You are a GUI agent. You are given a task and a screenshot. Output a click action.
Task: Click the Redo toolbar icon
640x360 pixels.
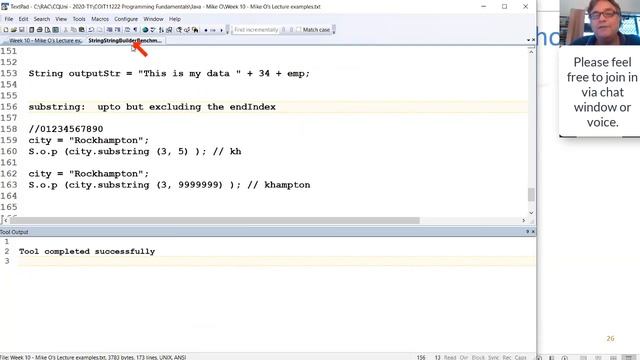[100, 30]
